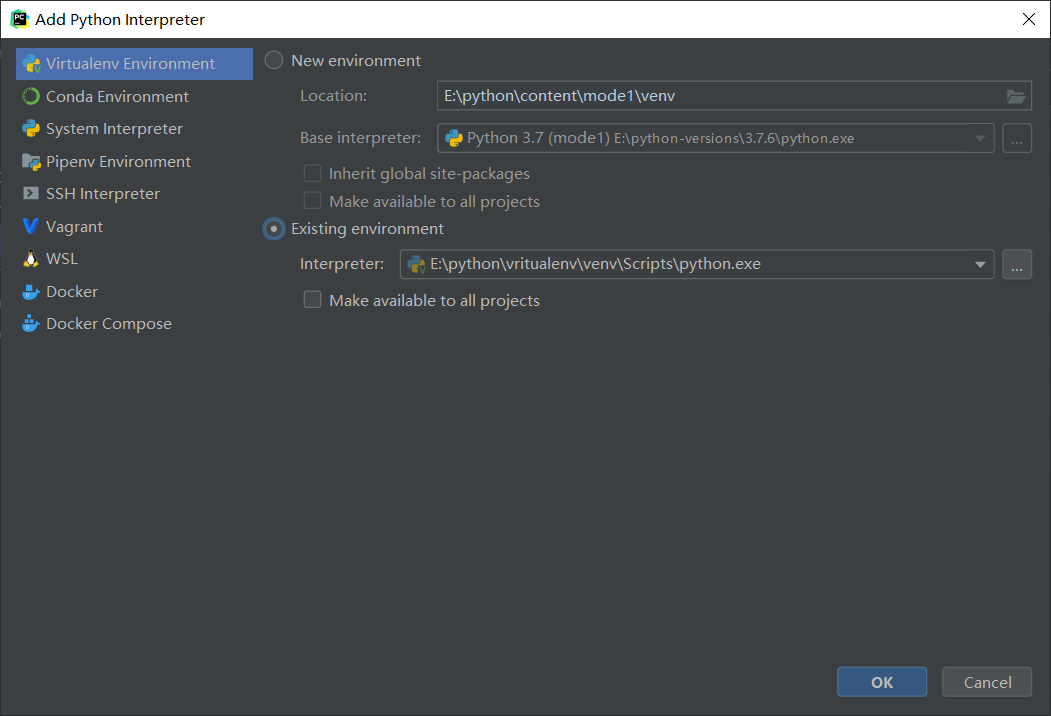The image size is (1051, 716).
Task: Select Conda Environment in the sidebar
Action: (x=134, y=97)
